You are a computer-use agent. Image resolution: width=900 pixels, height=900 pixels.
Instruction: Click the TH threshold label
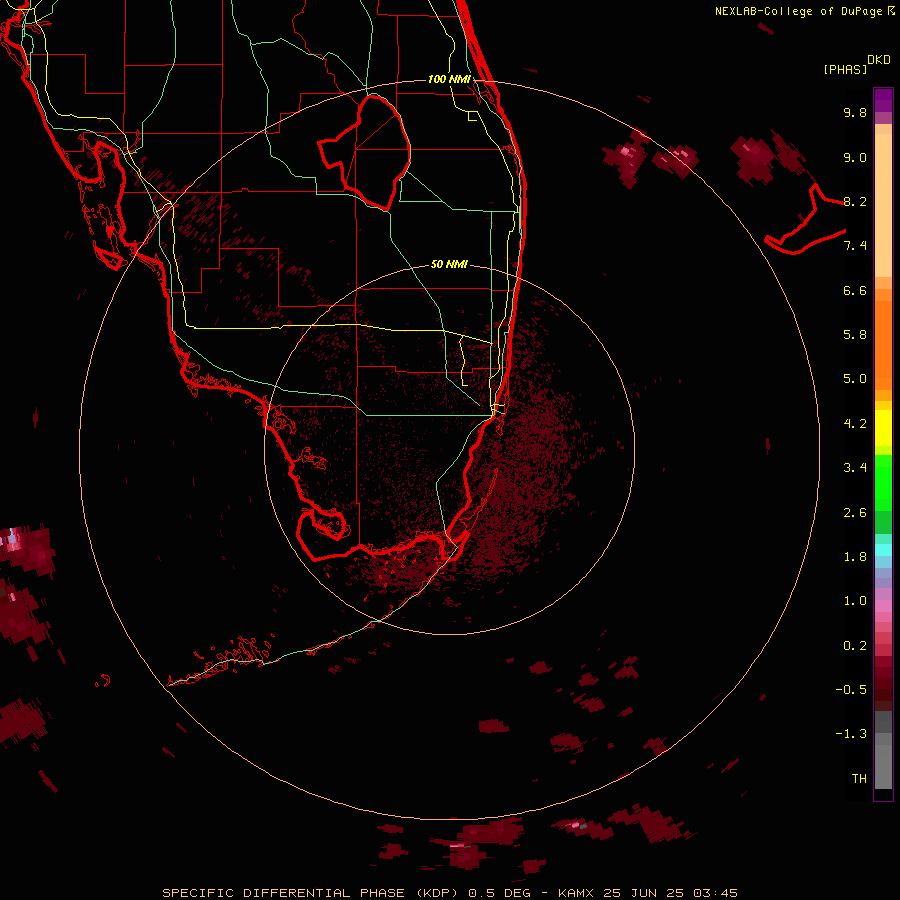coord(859,779)
